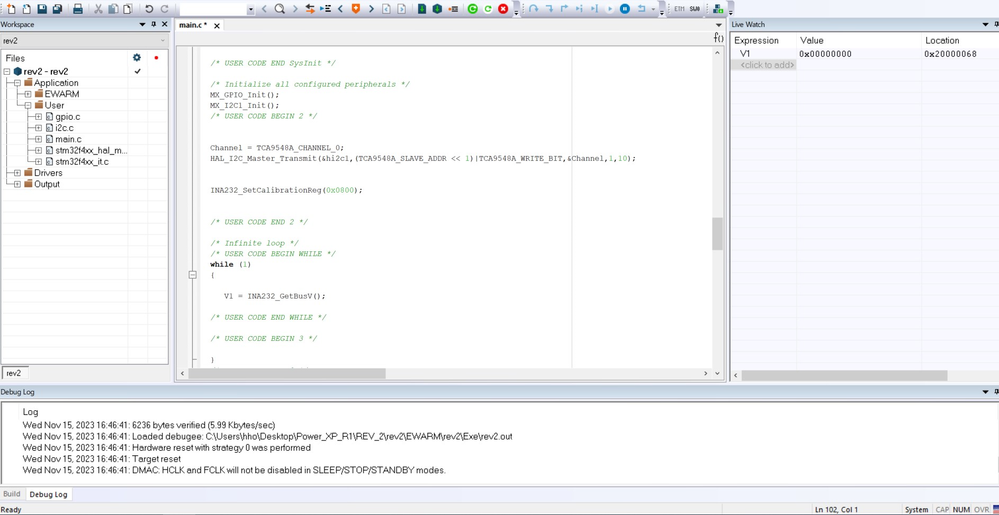Close the main.c editor tab
The width and height of the screenshot is (999, 515).
217,25
